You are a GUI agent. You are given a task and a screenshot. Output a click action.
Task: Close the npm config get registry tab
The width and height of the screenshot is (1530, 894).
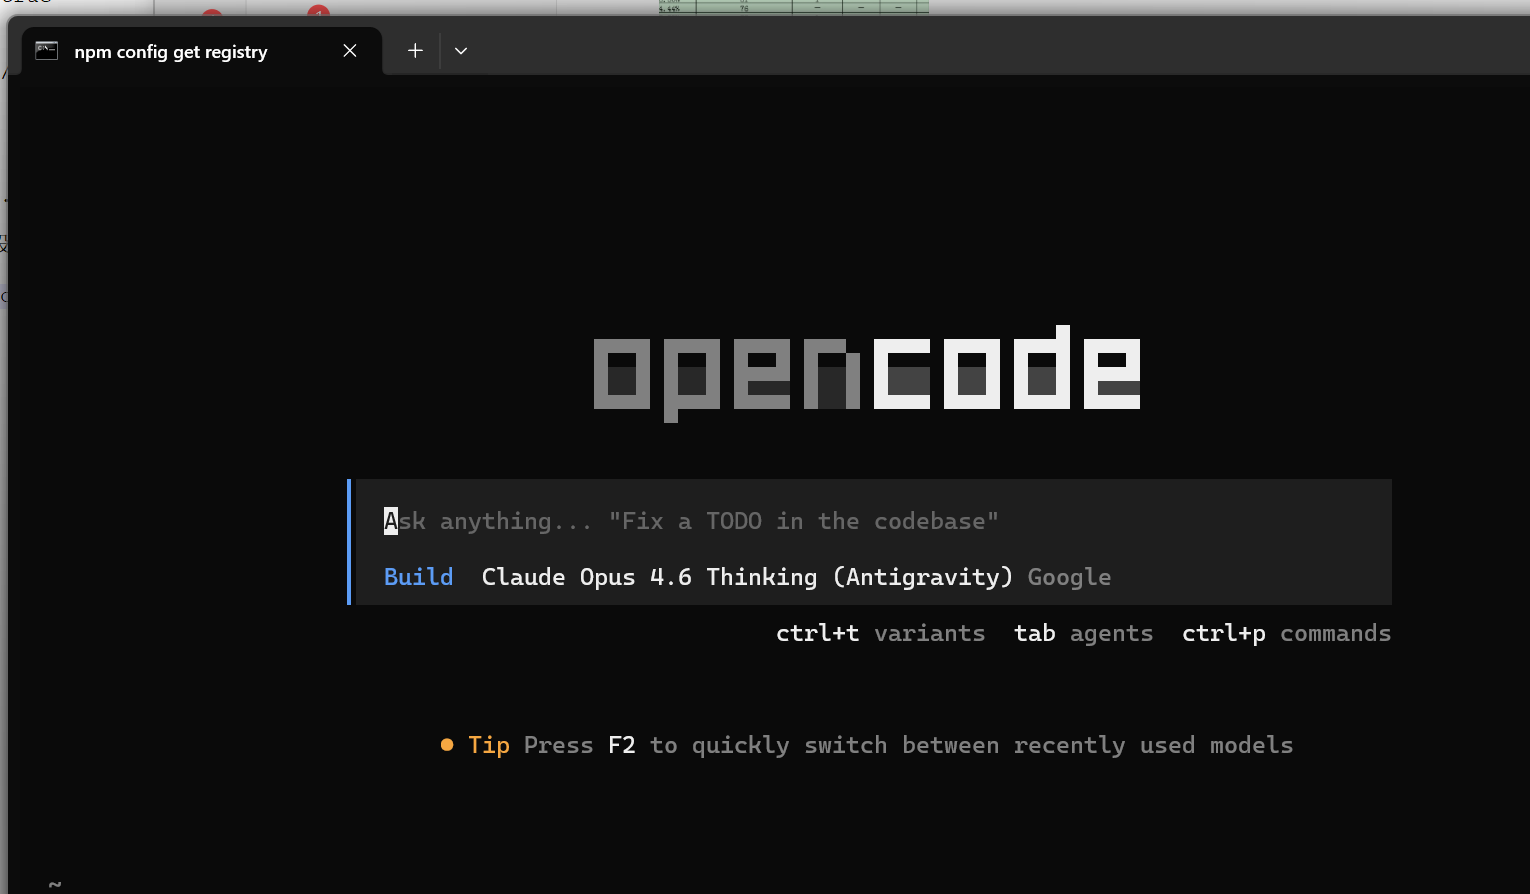pyautogui.click(x=350, y=51)
